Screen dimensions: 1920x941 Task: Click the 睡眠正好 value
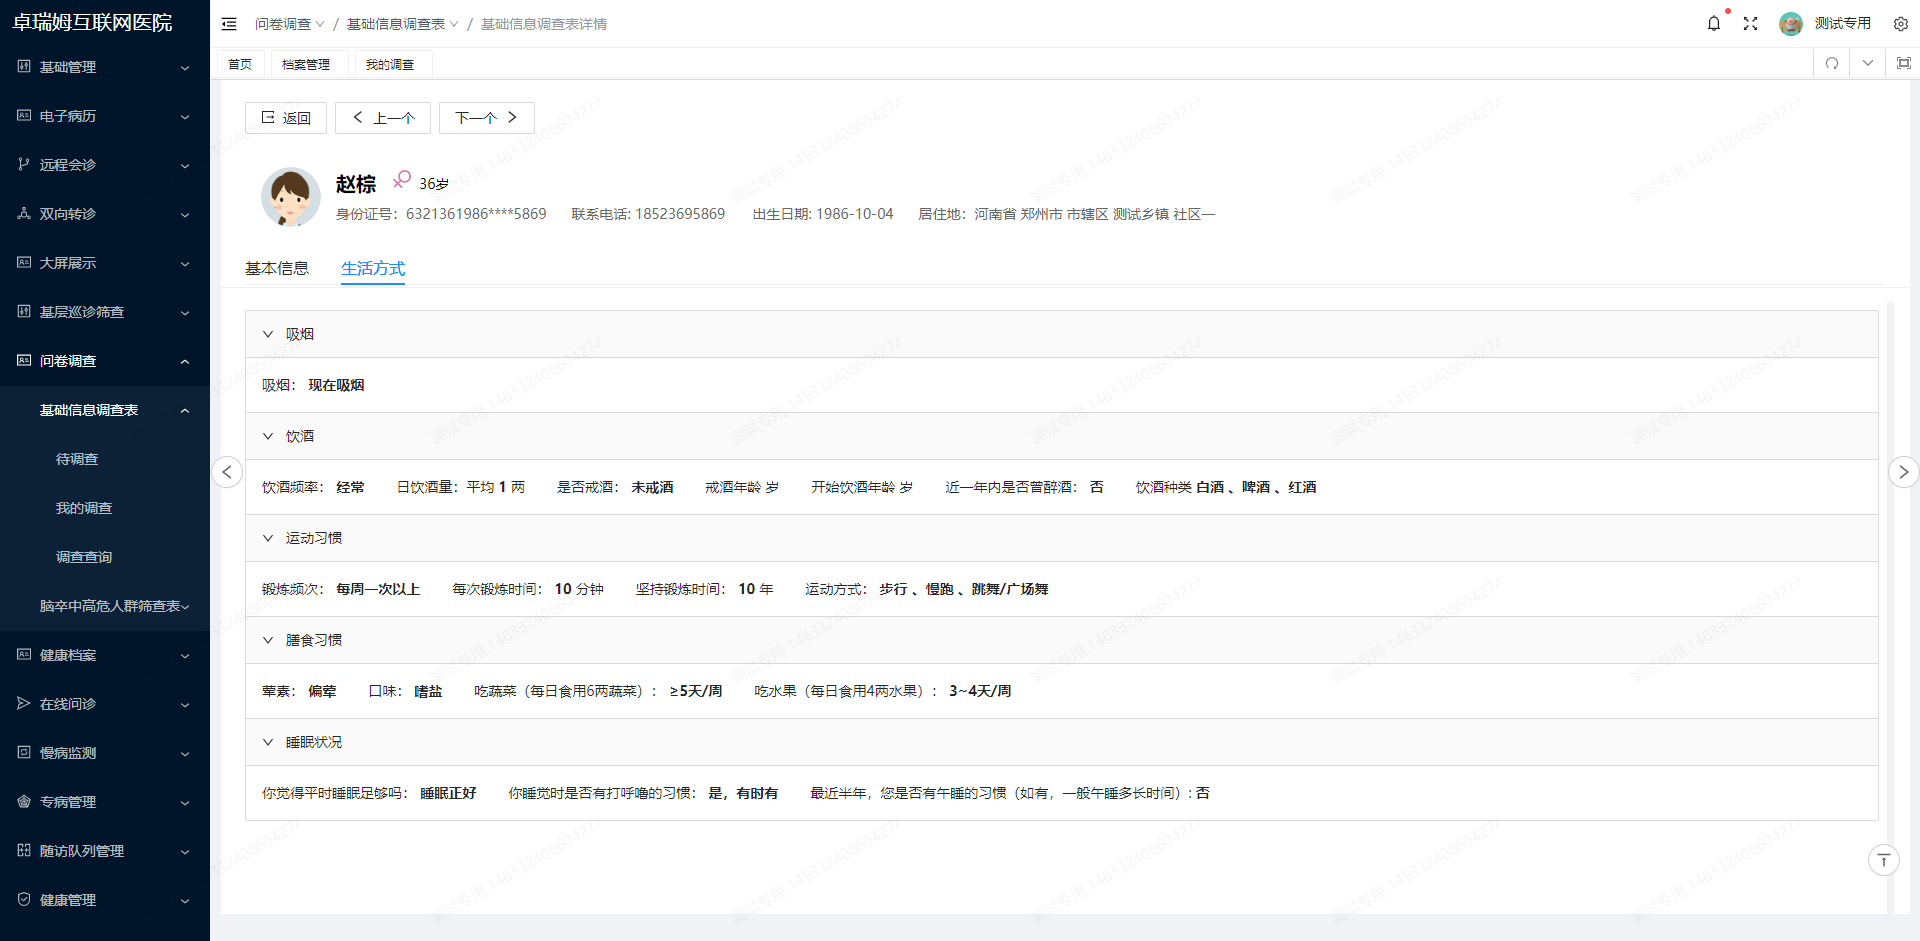click(448, 793)
